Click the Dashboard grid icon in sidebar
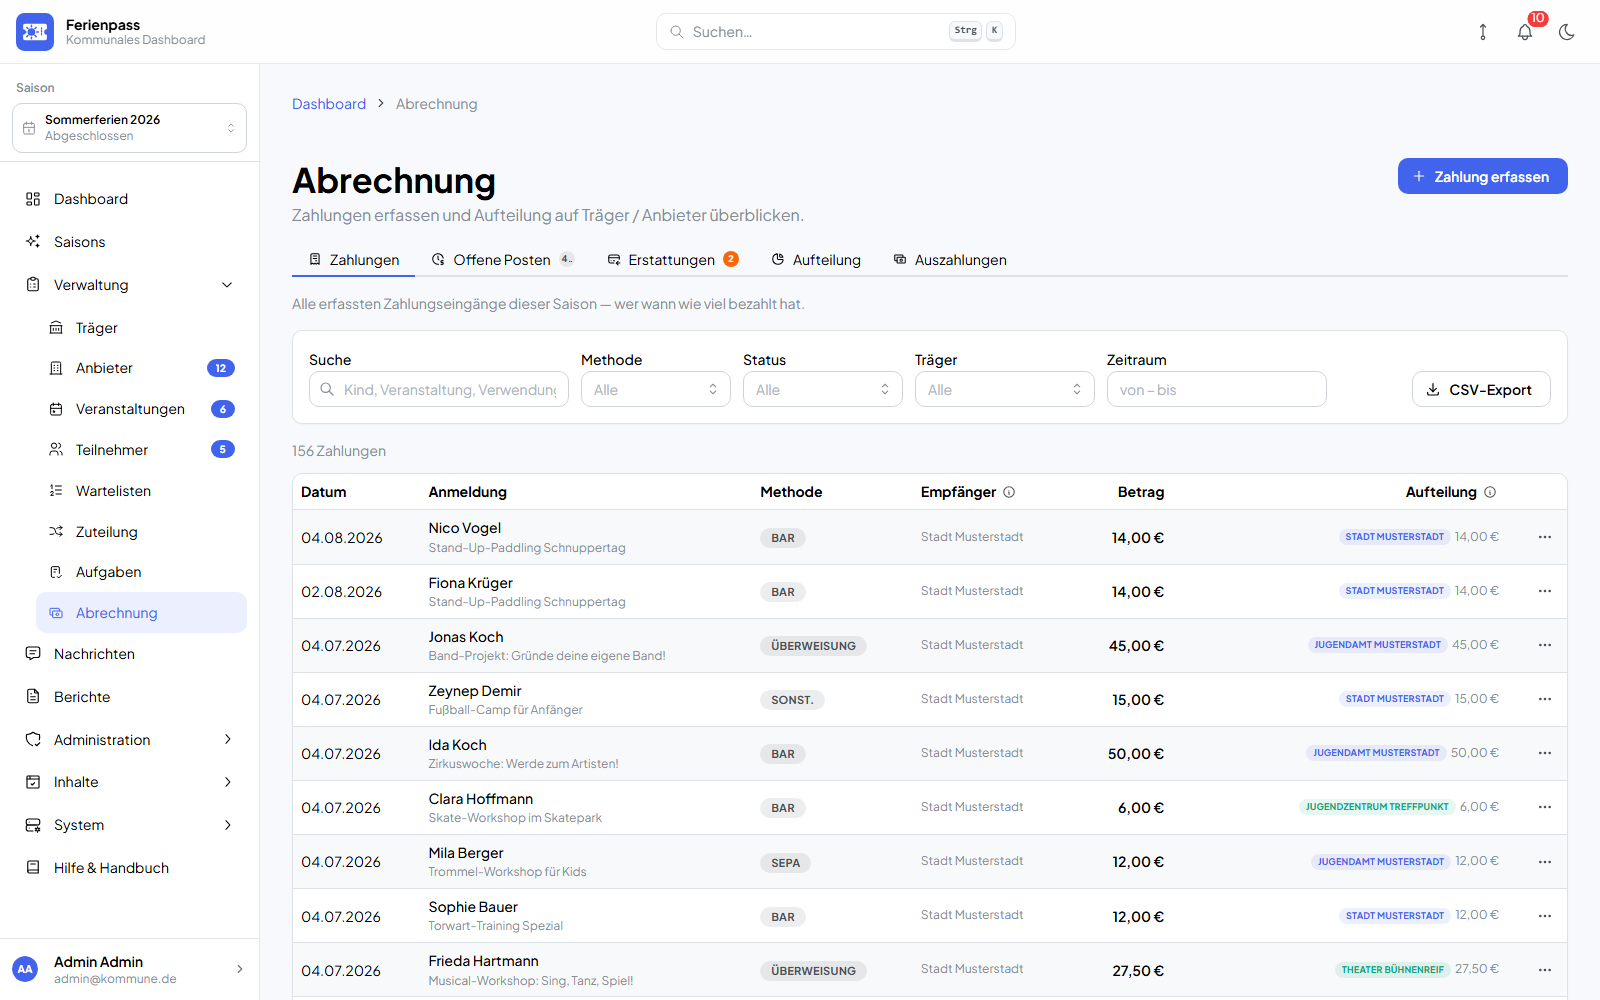The height and width of the screenshot is (1000, 1600). 33,199
